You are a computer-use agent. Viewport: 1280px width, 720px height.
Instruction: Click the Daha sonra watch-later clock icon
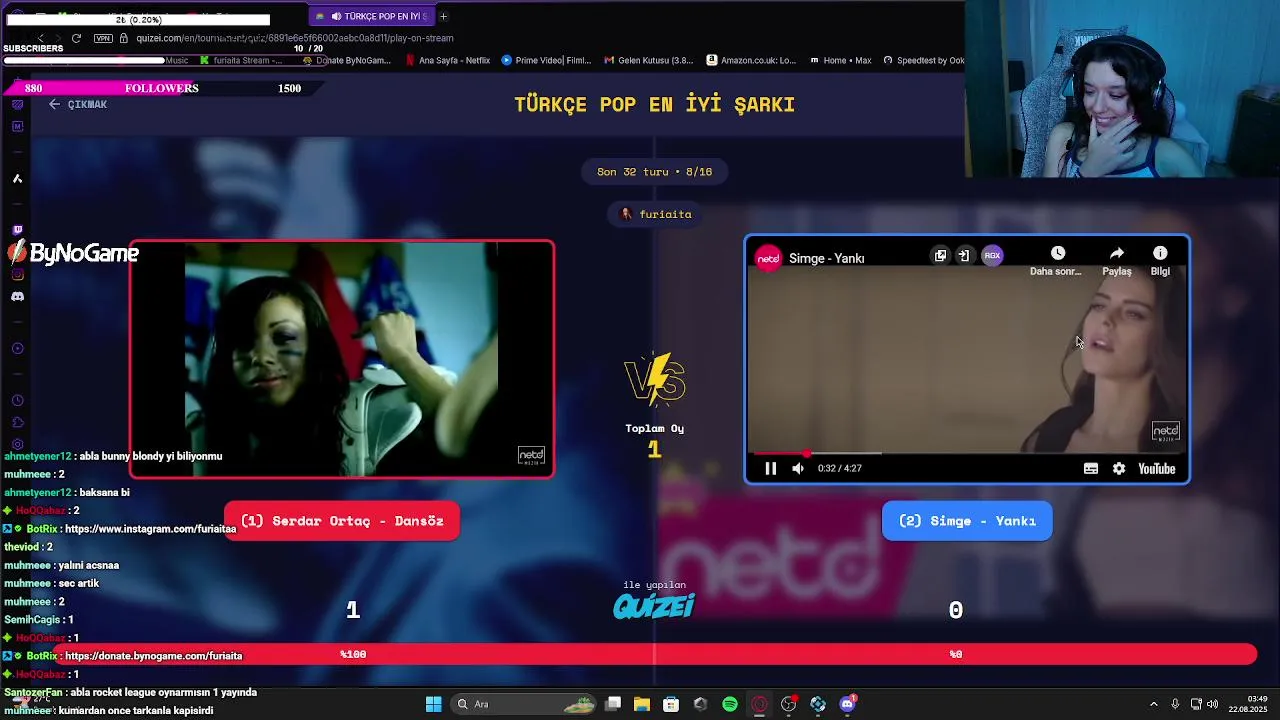pyautogui.click(x=1058, y=253)
